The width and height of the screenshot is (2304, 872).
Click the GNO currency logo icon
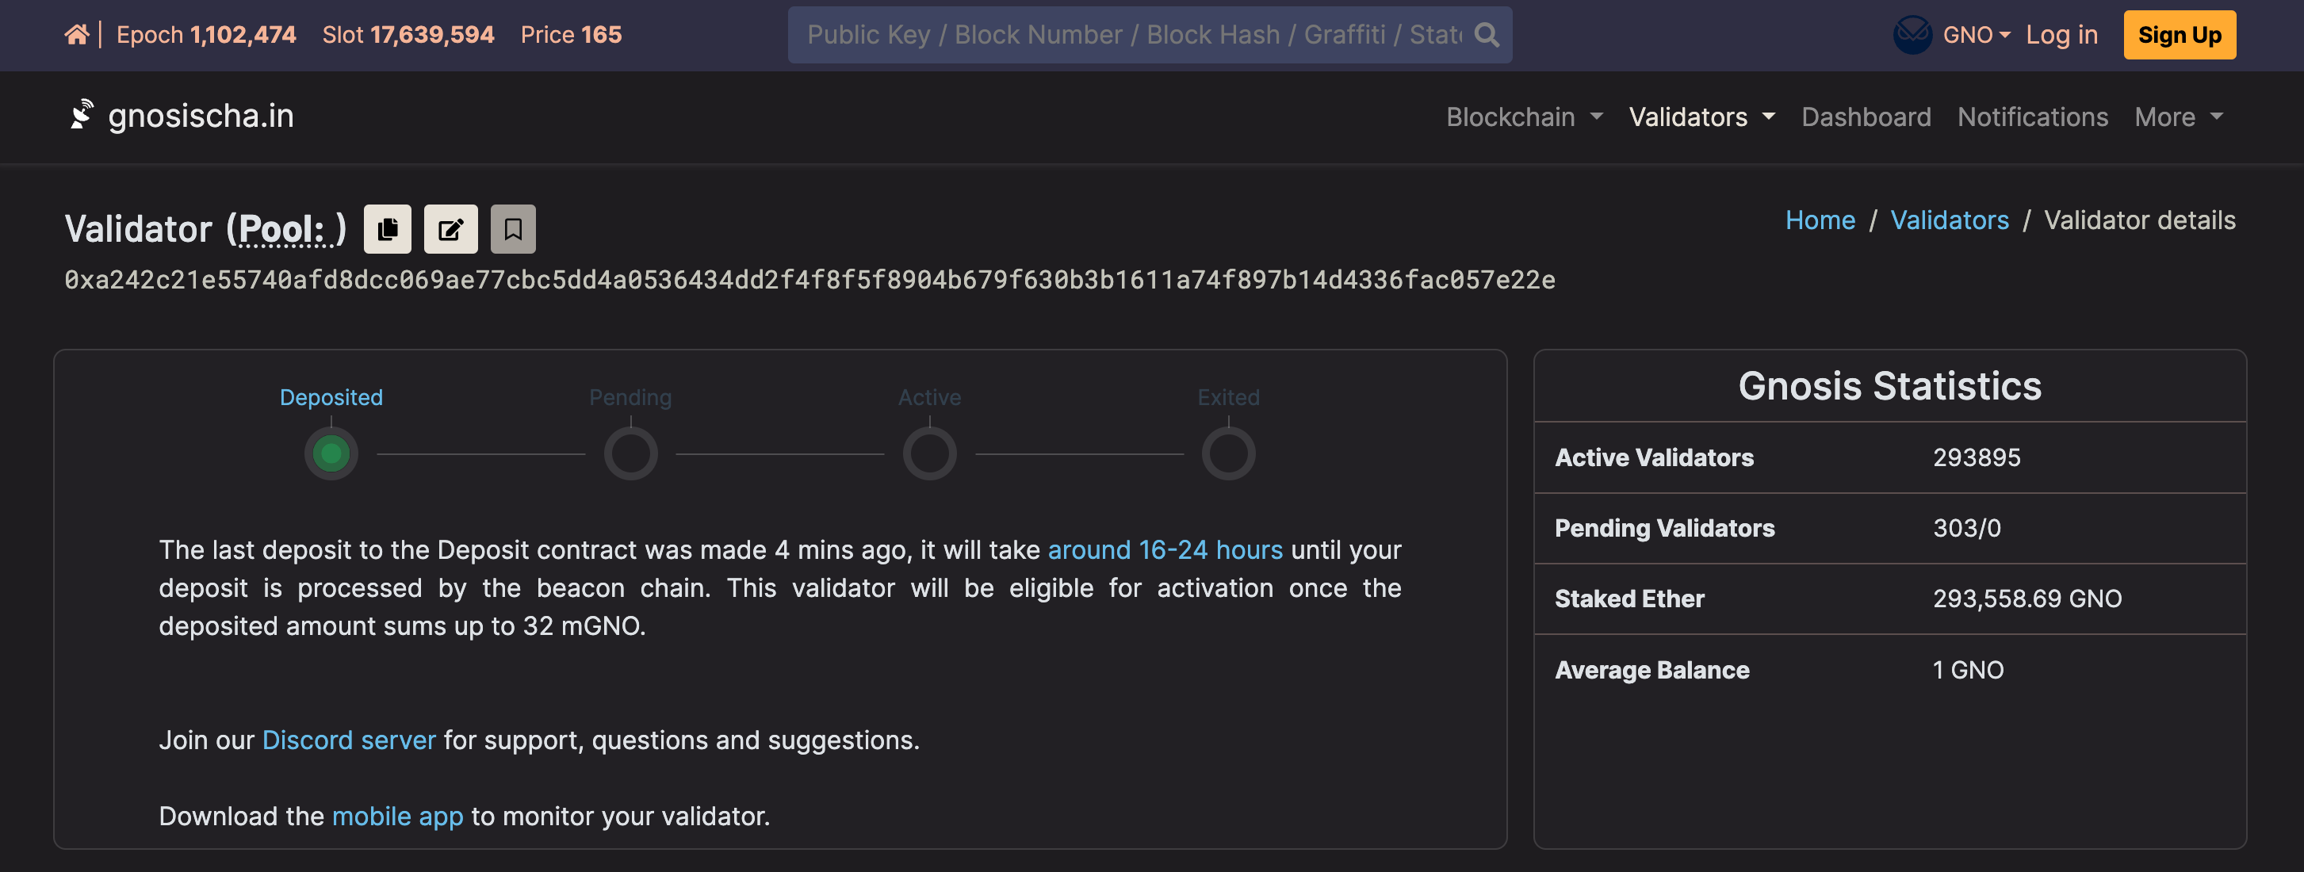tap(1912, 35)
